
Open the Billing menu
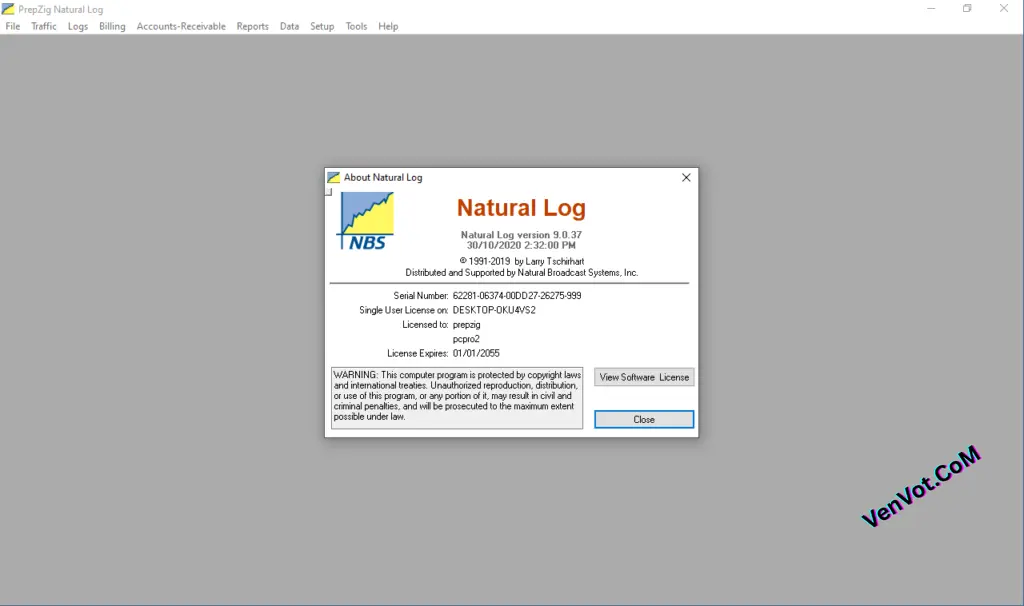(112, 26)
